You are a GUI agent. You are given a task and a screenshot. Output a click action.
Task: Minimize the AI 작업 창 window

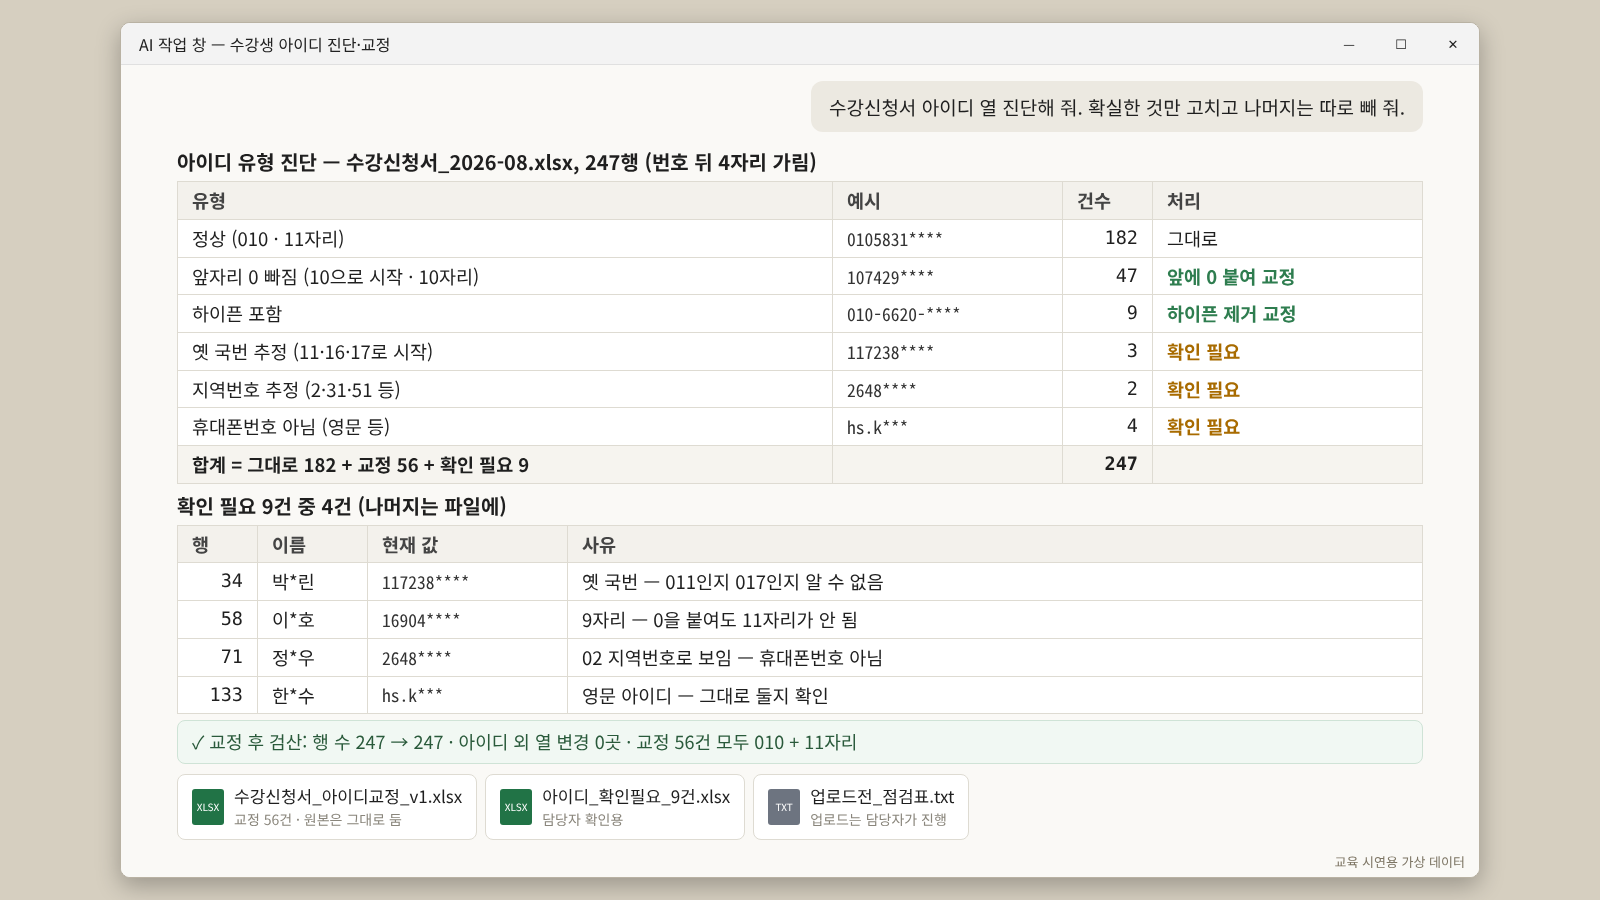point(1349,44)
